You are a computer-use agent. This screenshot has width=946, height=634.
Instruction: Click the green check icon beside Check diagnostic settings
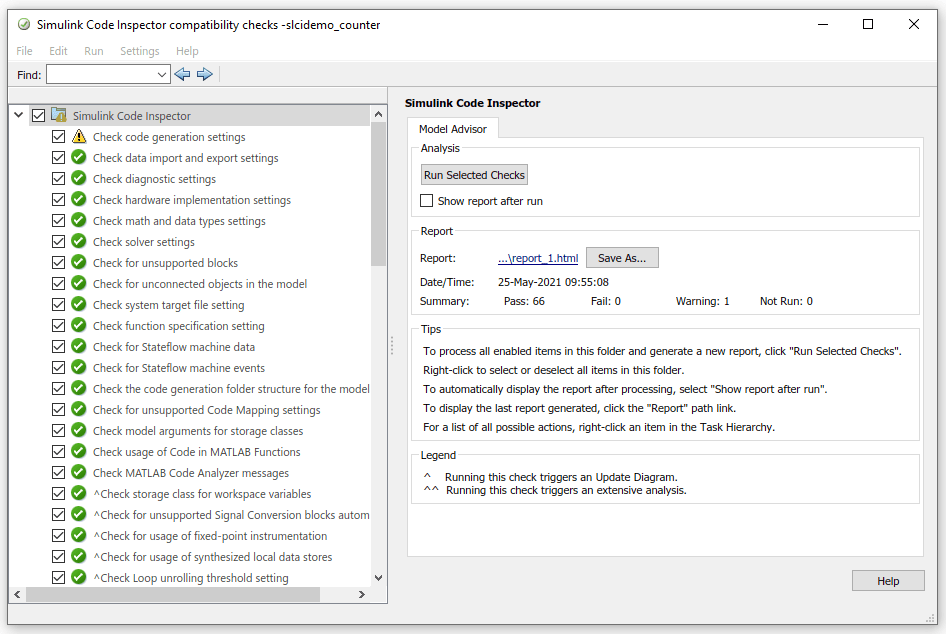pyautogui.click(x=79, y=178)
